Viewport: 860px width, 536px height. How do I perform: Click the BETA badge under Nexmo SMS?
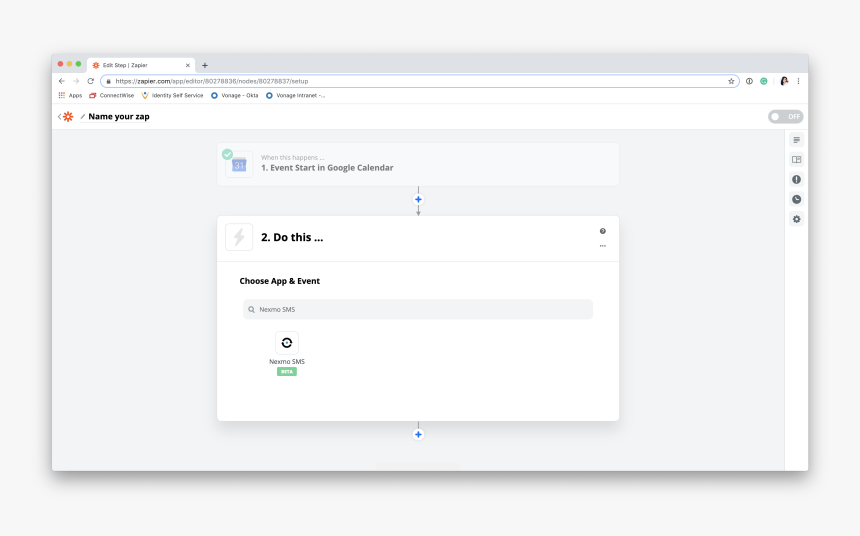[x=287, y=371]
